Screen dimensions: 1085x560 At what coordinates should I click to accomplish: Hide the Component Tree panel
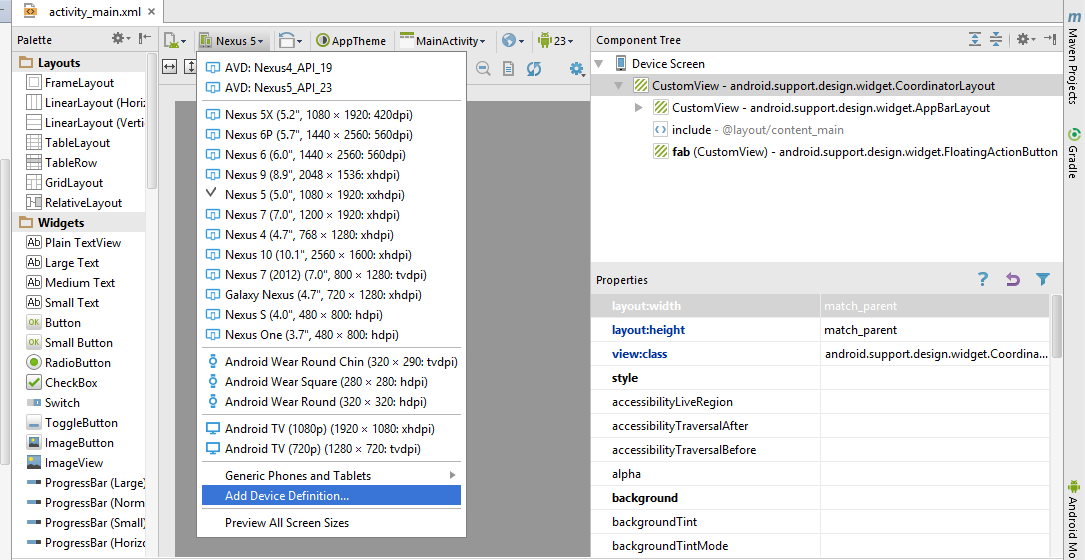(x=1050, y=39)
